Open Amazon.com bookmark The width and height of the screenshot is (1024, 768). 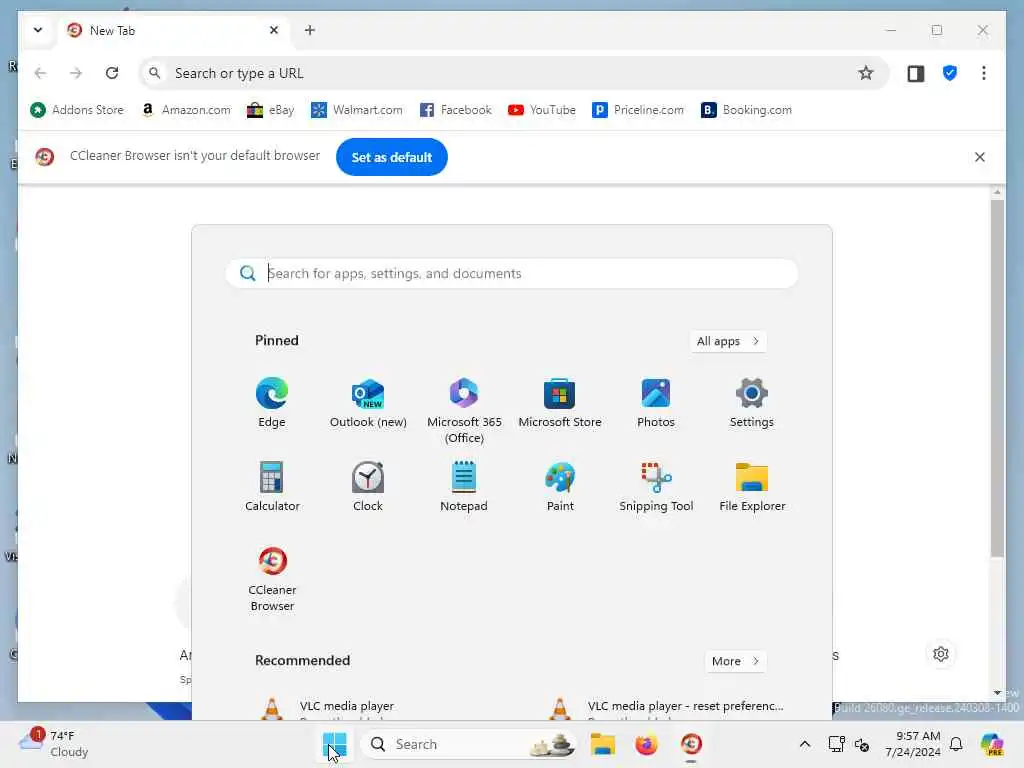pos(186,110)
